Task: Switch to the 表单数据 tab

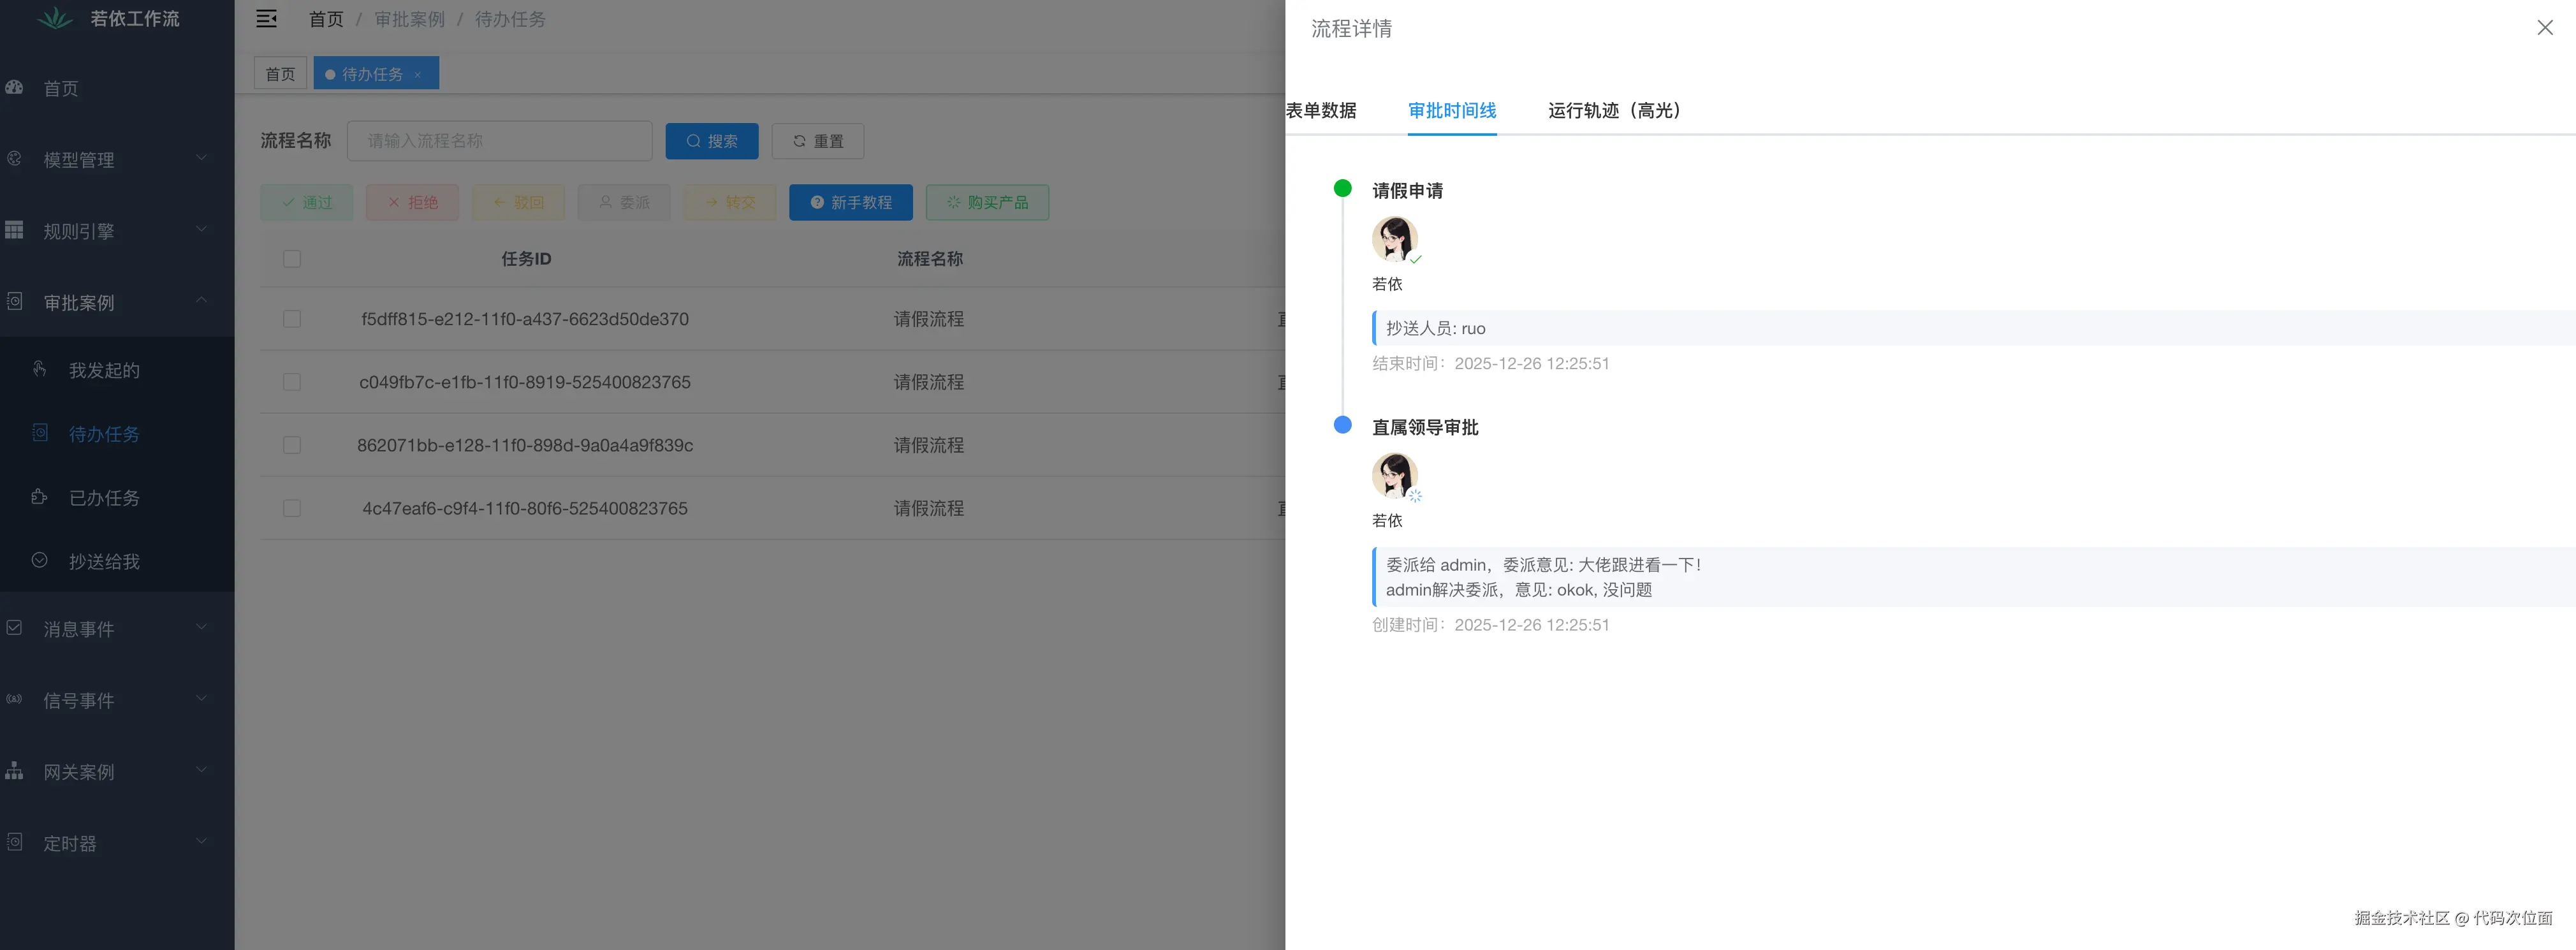Action: click(x=1321, y=111)
